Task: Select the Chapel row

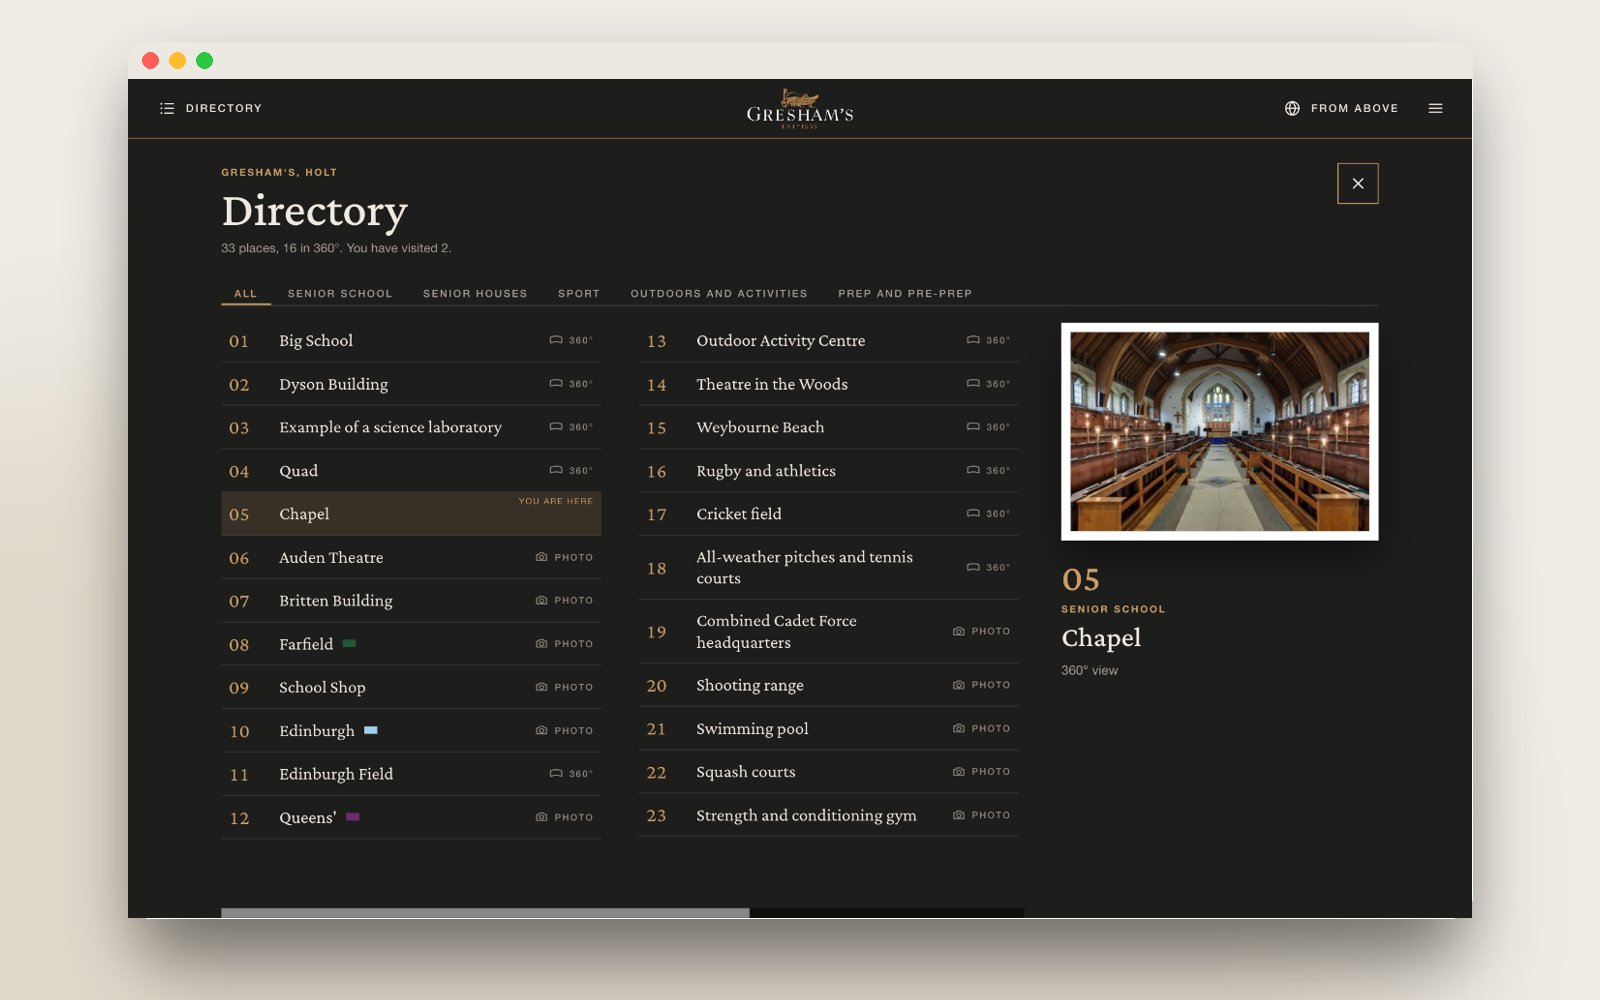Action: (411, 514)
